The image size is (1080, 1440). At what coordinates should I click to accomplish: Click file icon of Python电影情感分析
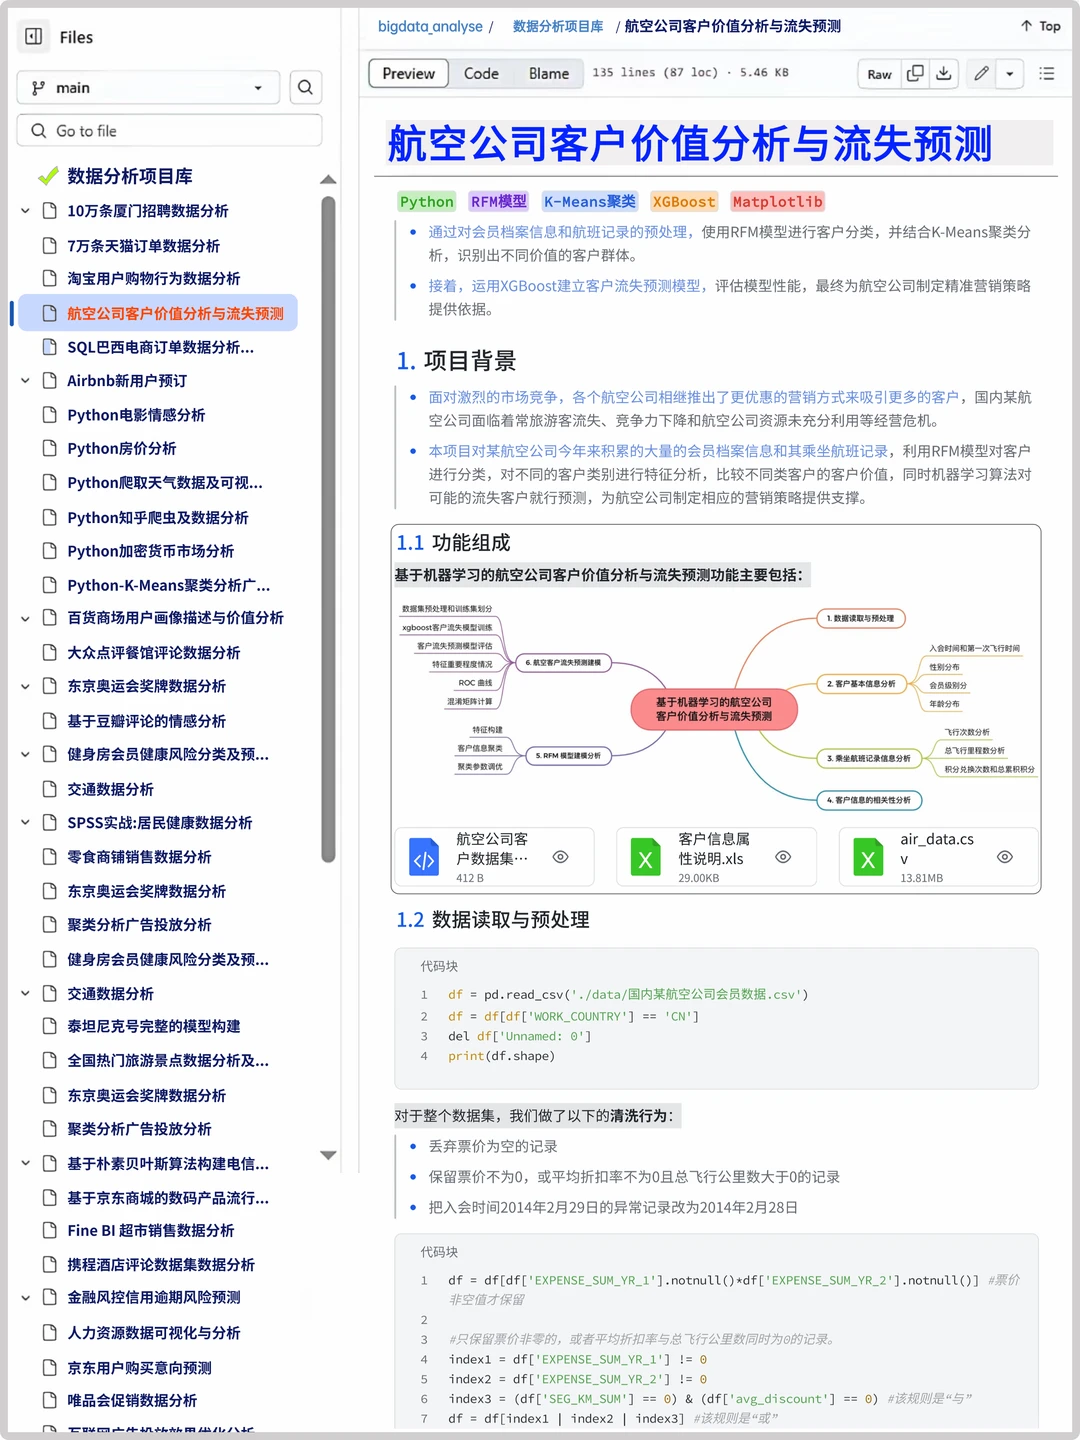pos(50,415)
